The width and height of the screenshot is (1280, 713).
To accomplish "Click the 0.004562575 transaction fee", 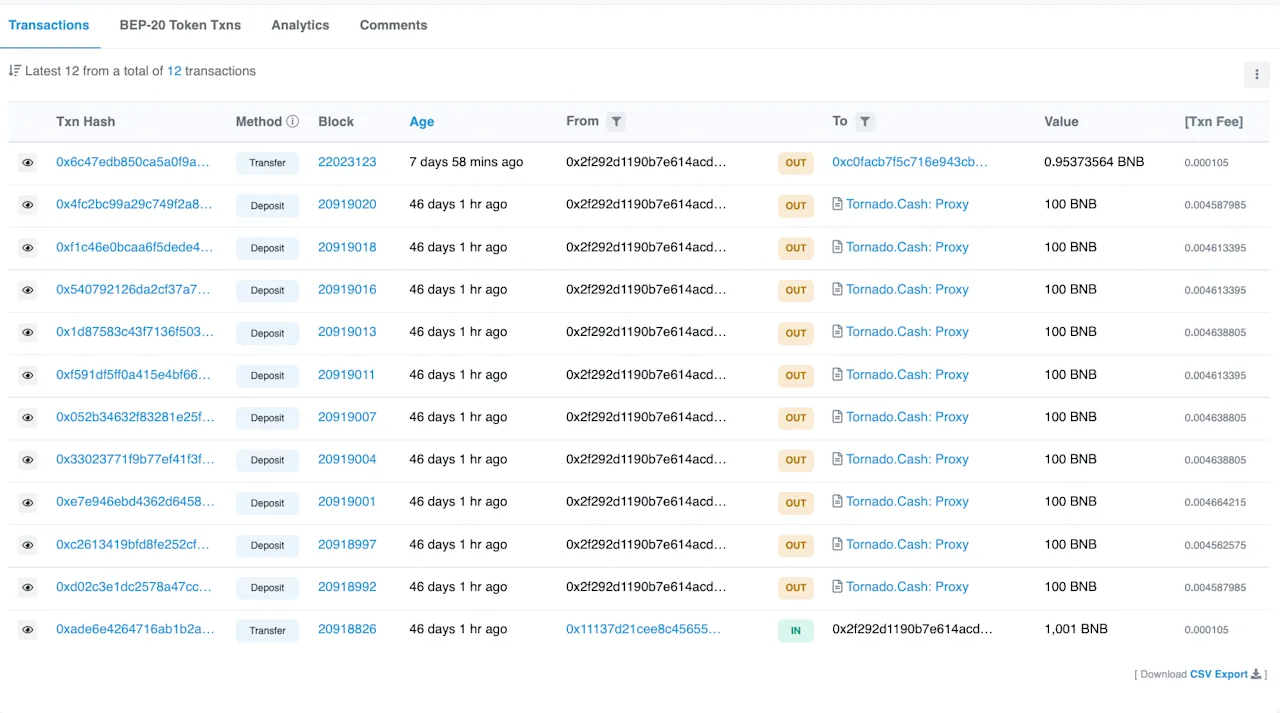I will 1215,546.
